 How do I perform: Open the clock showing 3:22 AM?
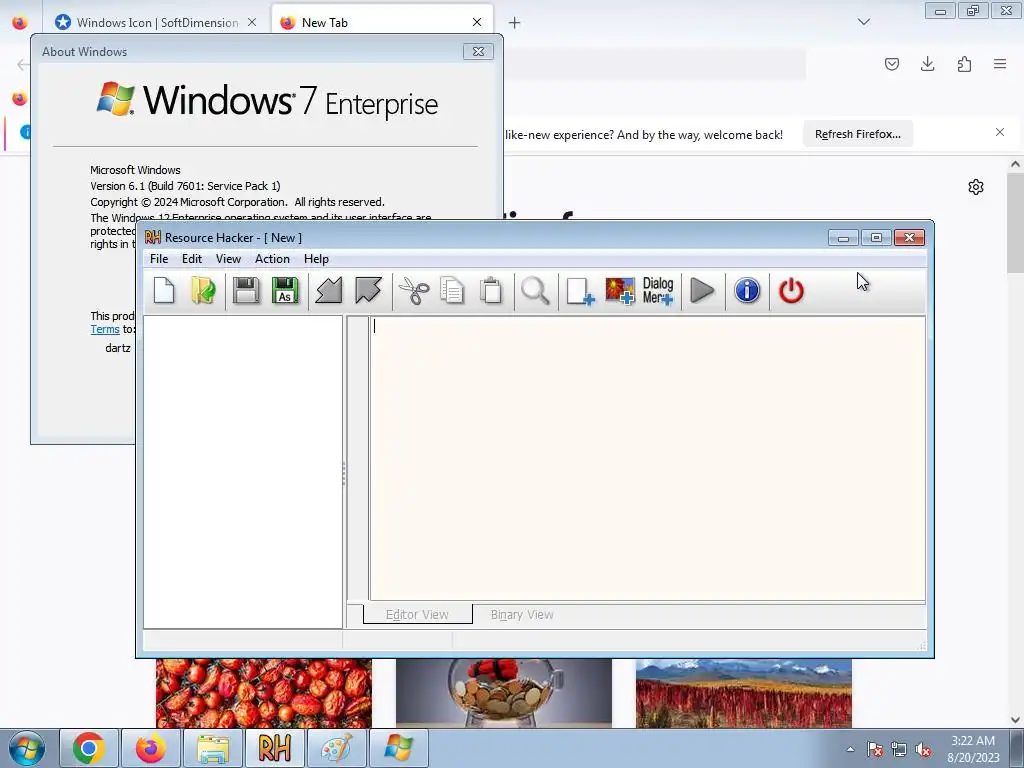tap(973, 749)
